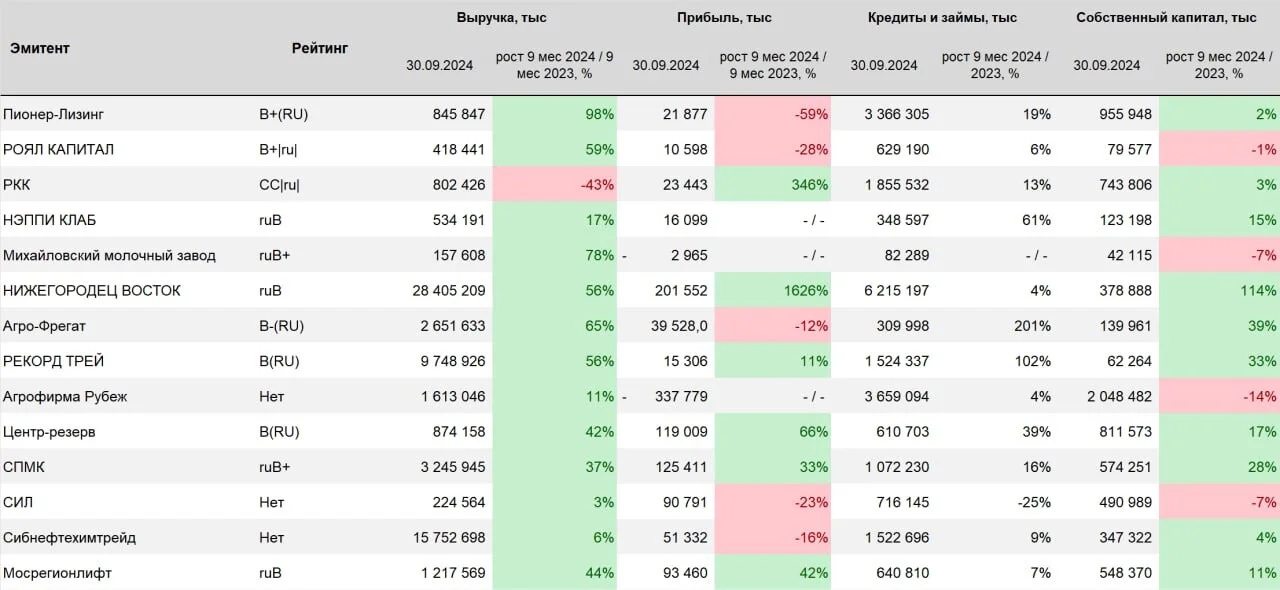Click the 39% equity growth cell
The width and height of the screenshot is (1280, 590).
[1219, 326]
